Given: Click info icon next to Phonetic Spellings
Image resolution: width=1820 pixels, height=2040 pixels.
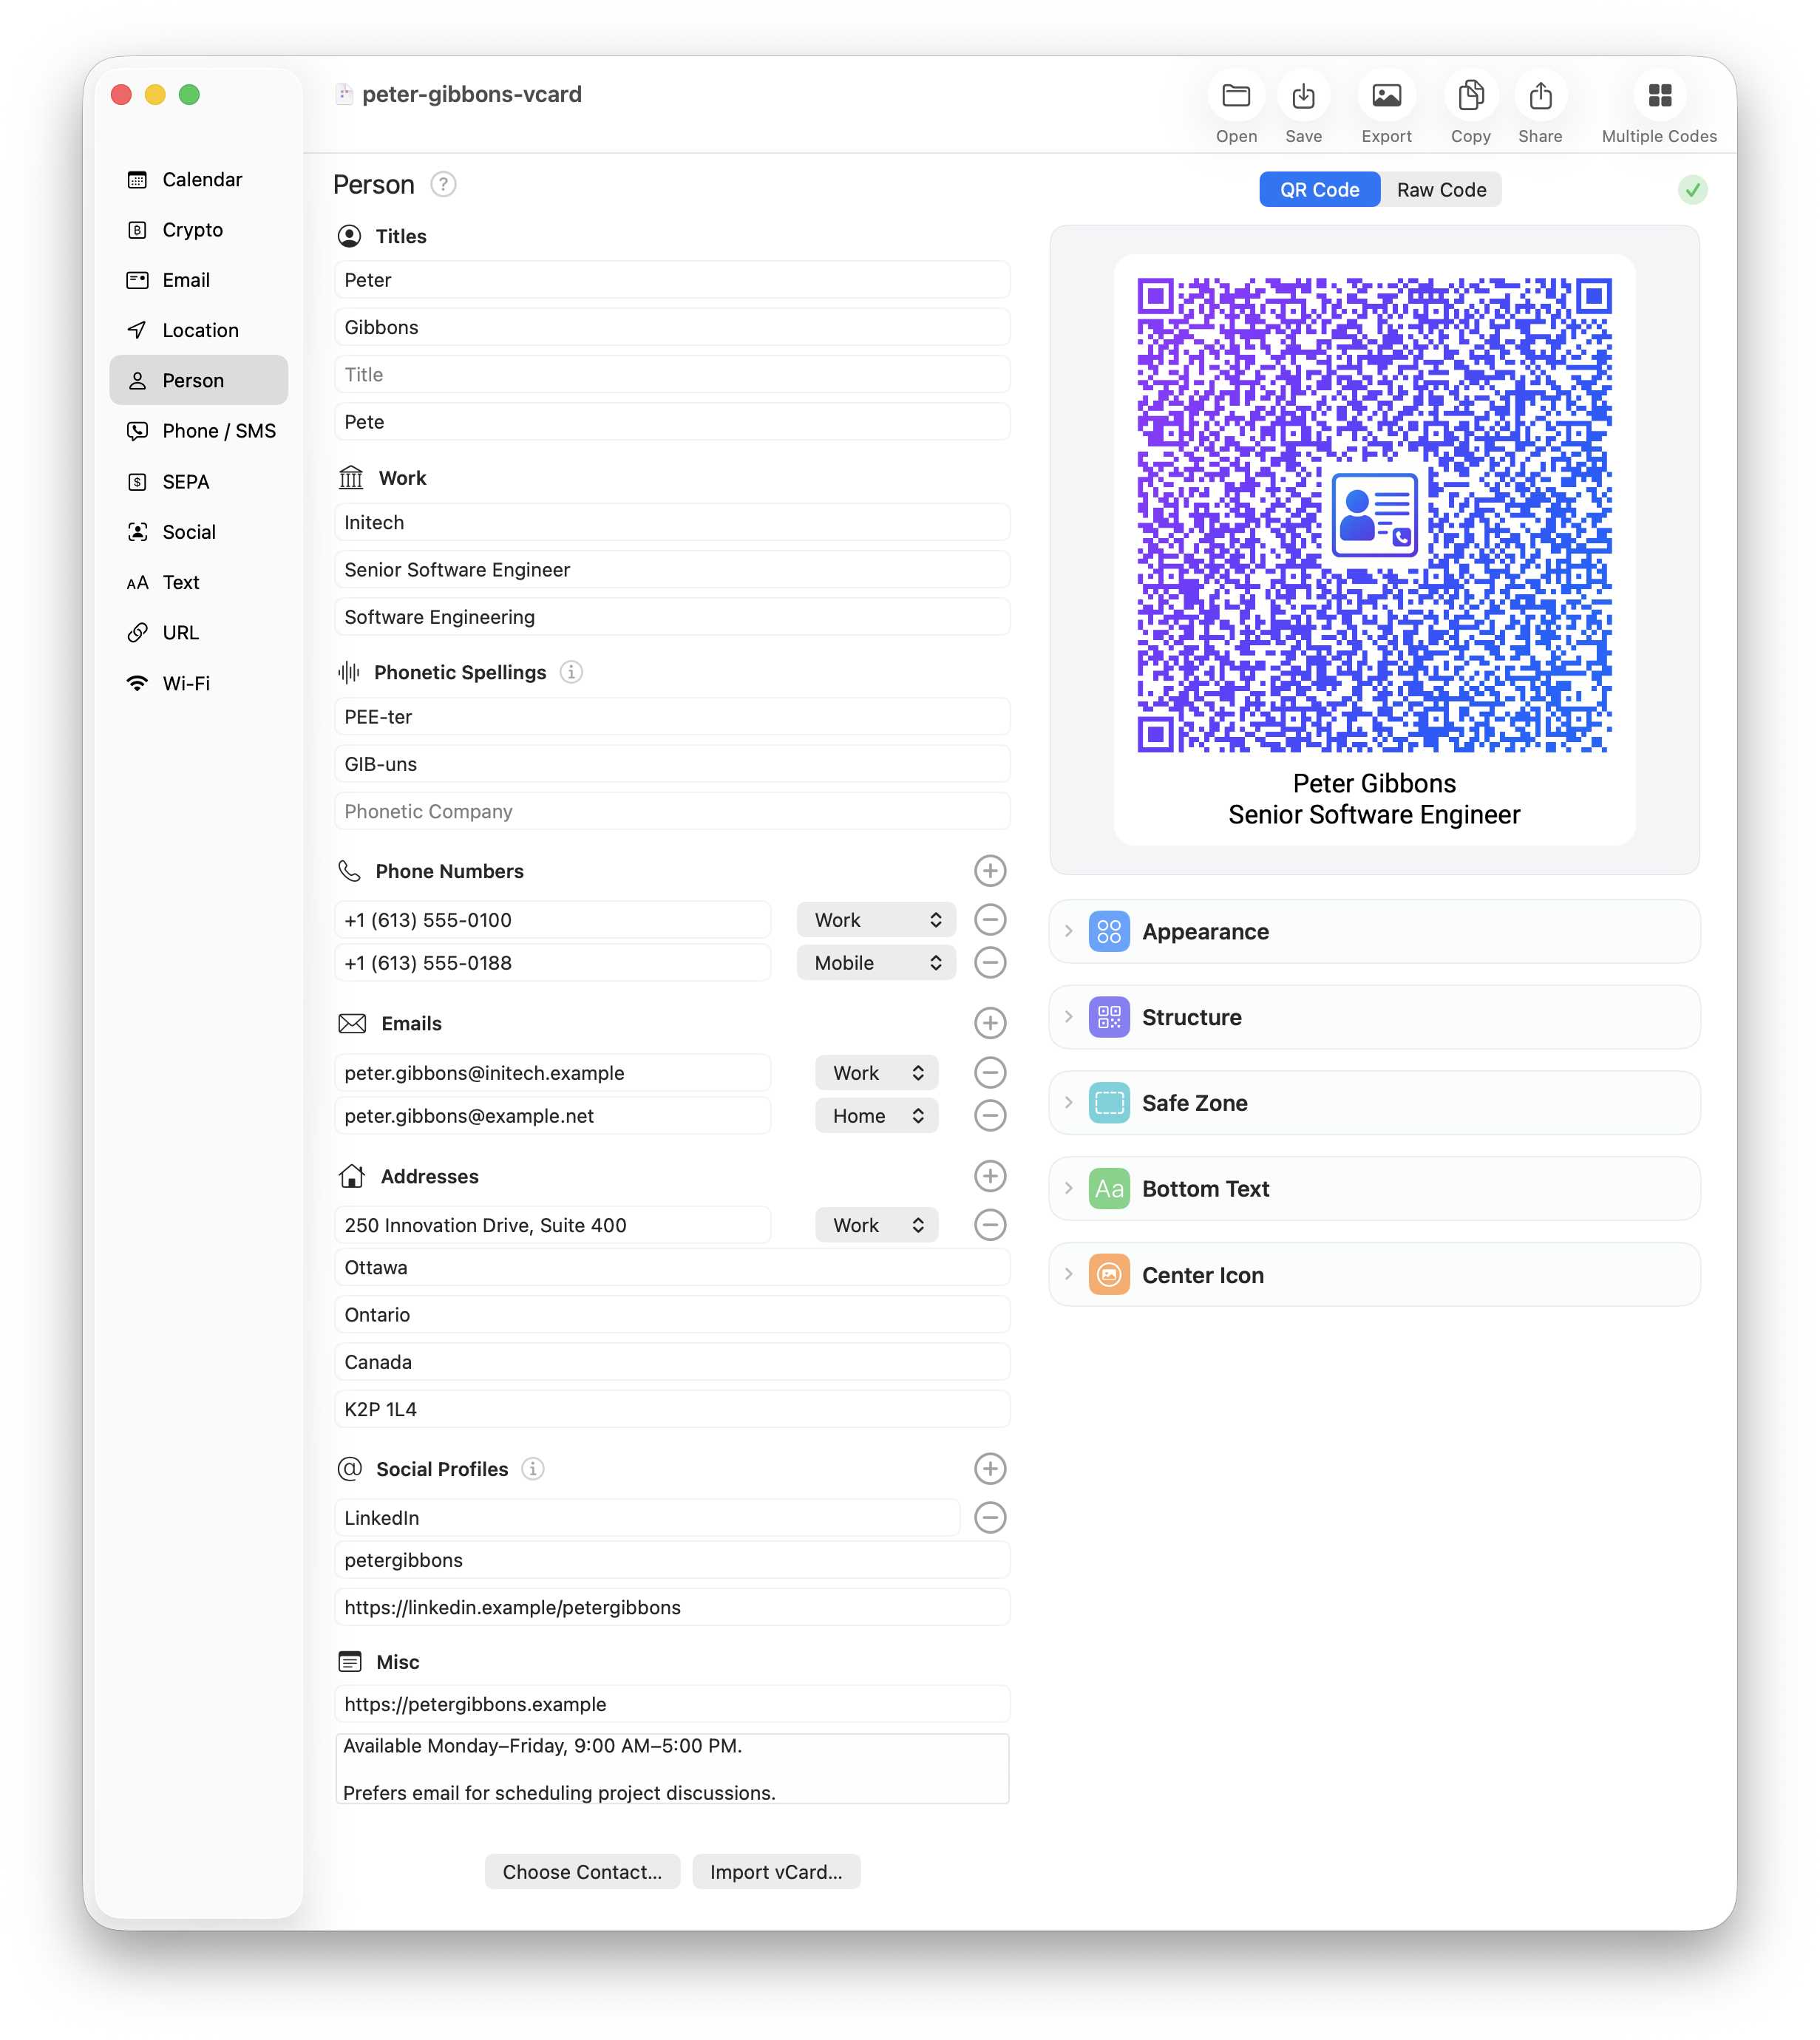Looking at the screenshot, I should [x=571, y=672].
